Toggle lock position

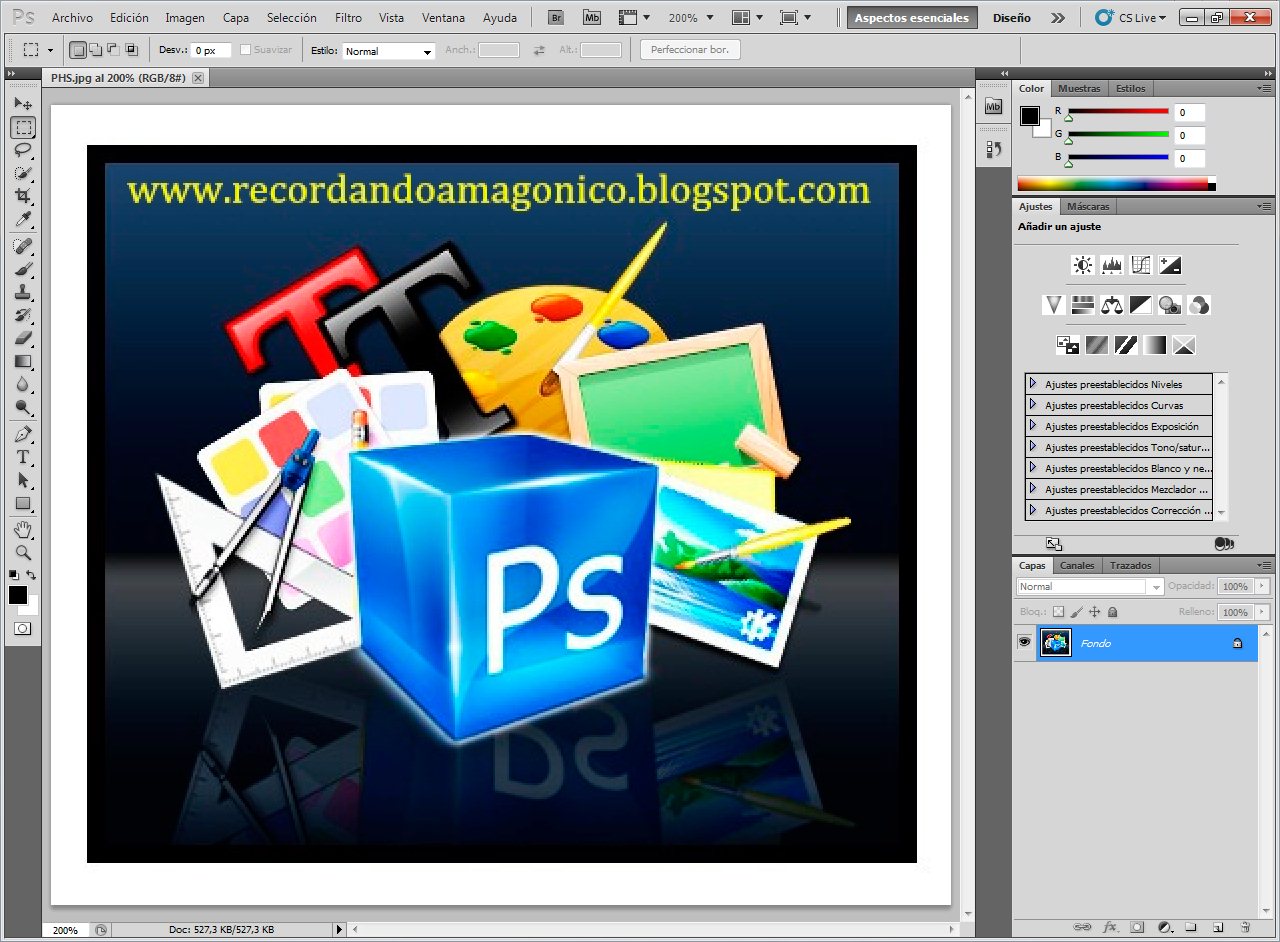click(x=1094, y=611)
